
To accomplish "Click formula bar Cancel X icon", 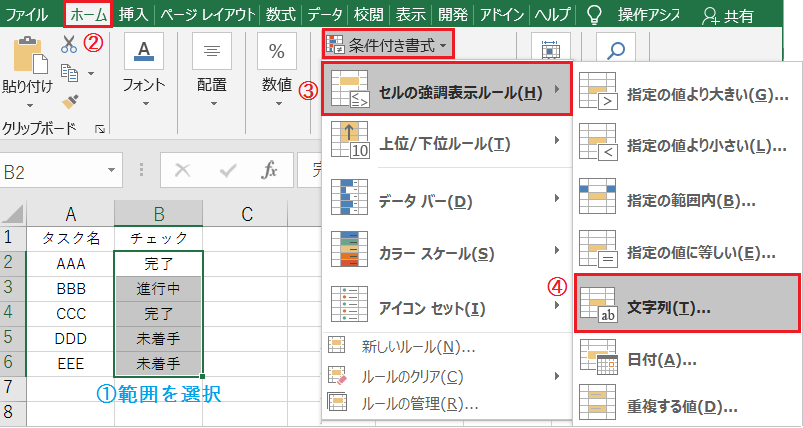I will [x=182, y=171].
